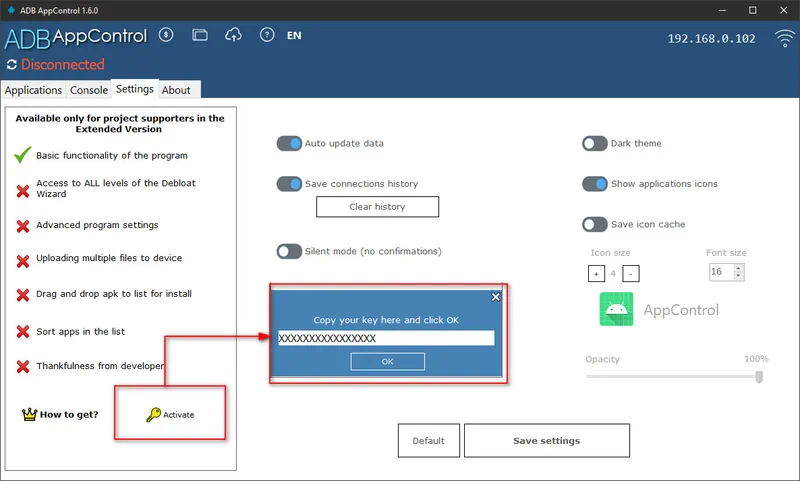Close the key entry popup
This screenshot has width=800, height=481.
pos(495,297)
